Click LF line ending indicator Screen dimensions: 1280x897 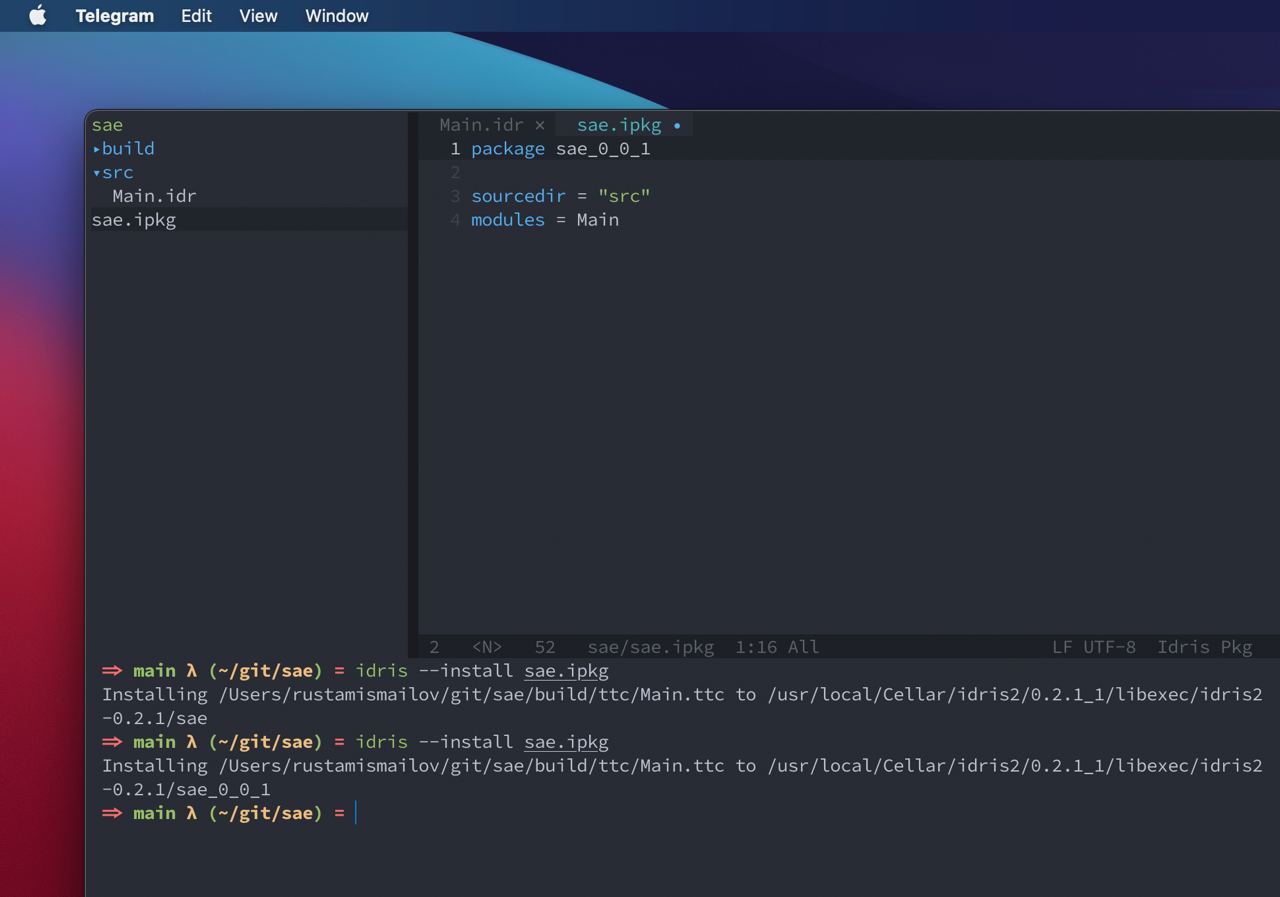click(x=1062, y=647)
